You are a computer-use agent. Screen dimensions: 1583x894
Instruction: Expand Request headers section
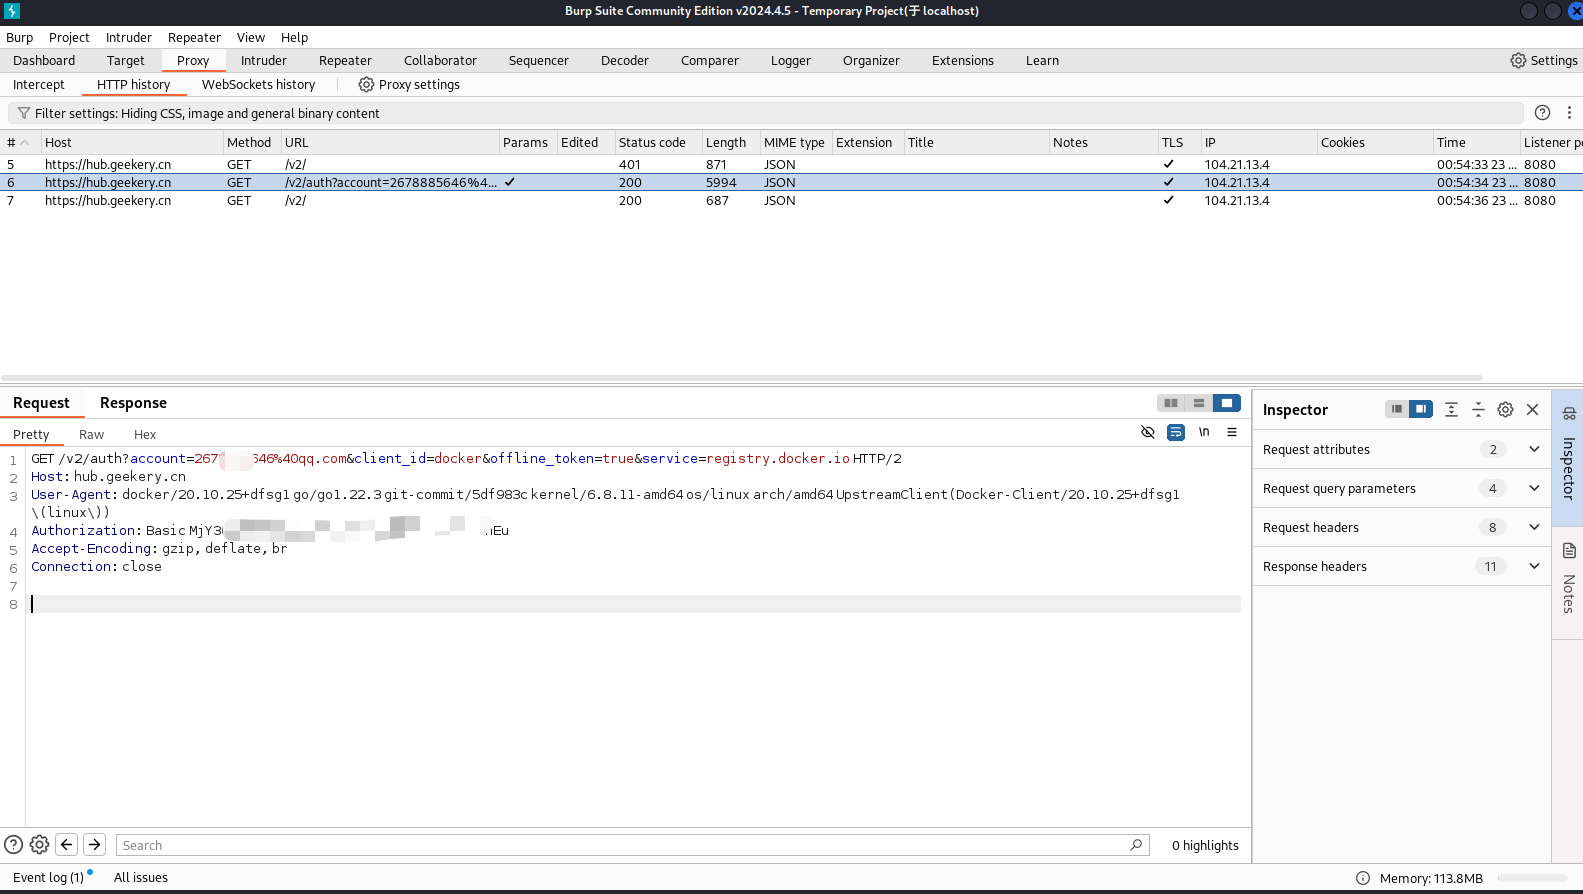pos(1534,527)
